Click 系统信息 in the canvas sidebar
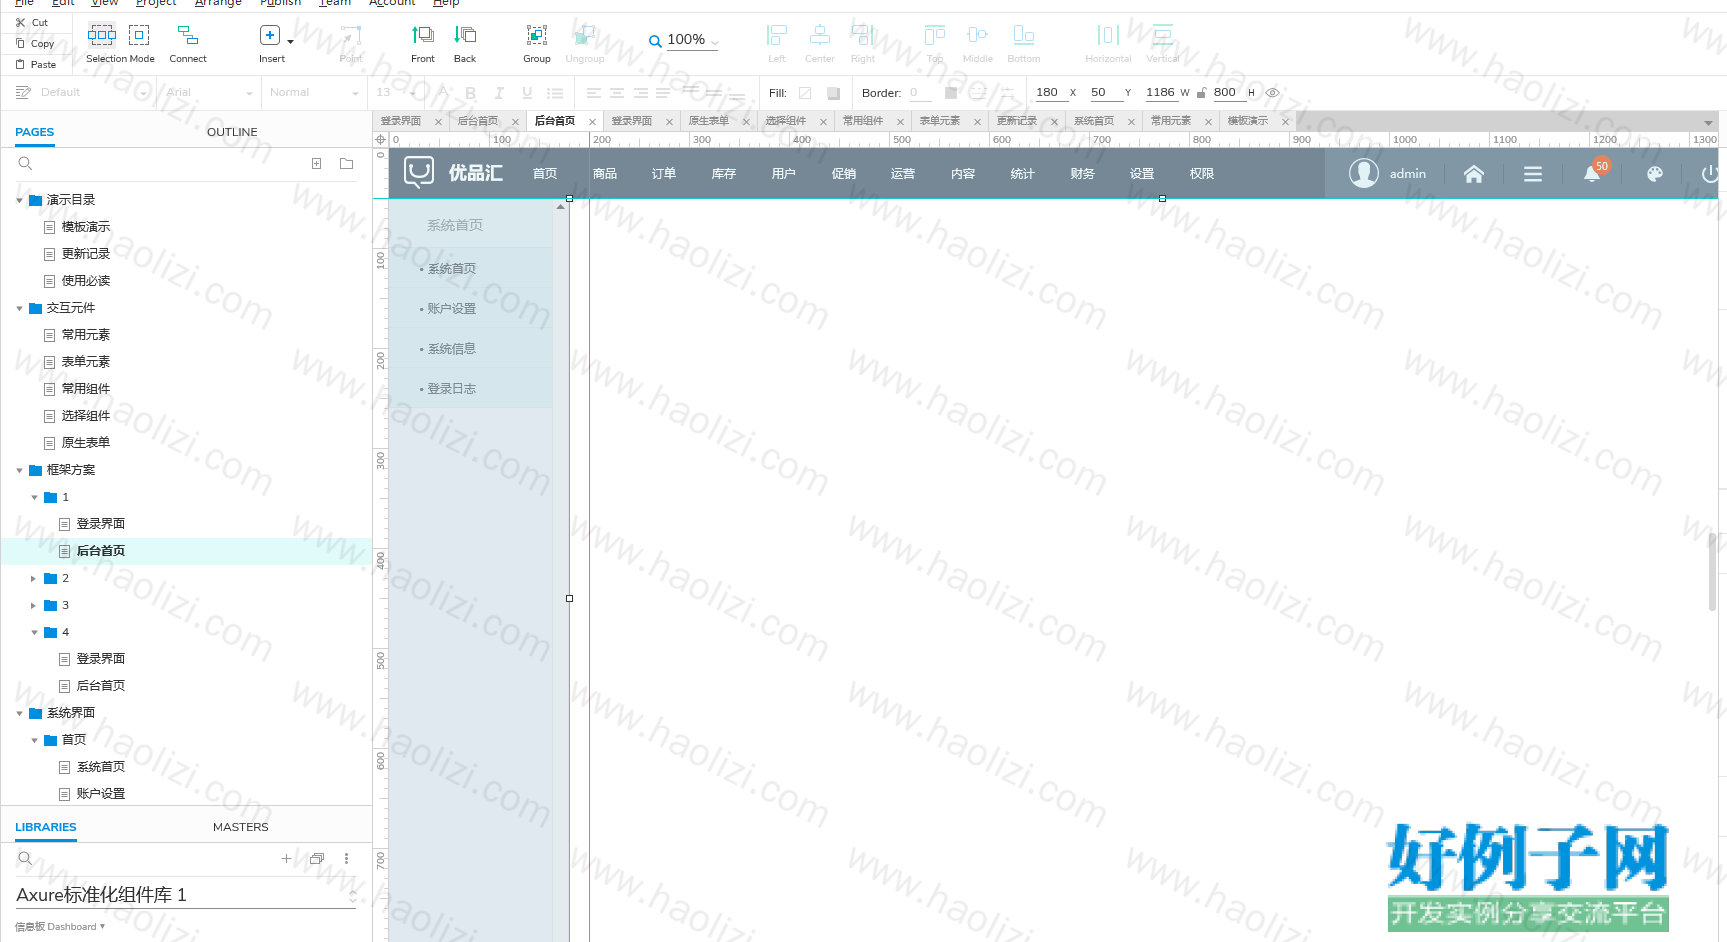Image resolution: width=1727 pixels, height=942 pixels. pyautogui.click(x=452, y=349)
